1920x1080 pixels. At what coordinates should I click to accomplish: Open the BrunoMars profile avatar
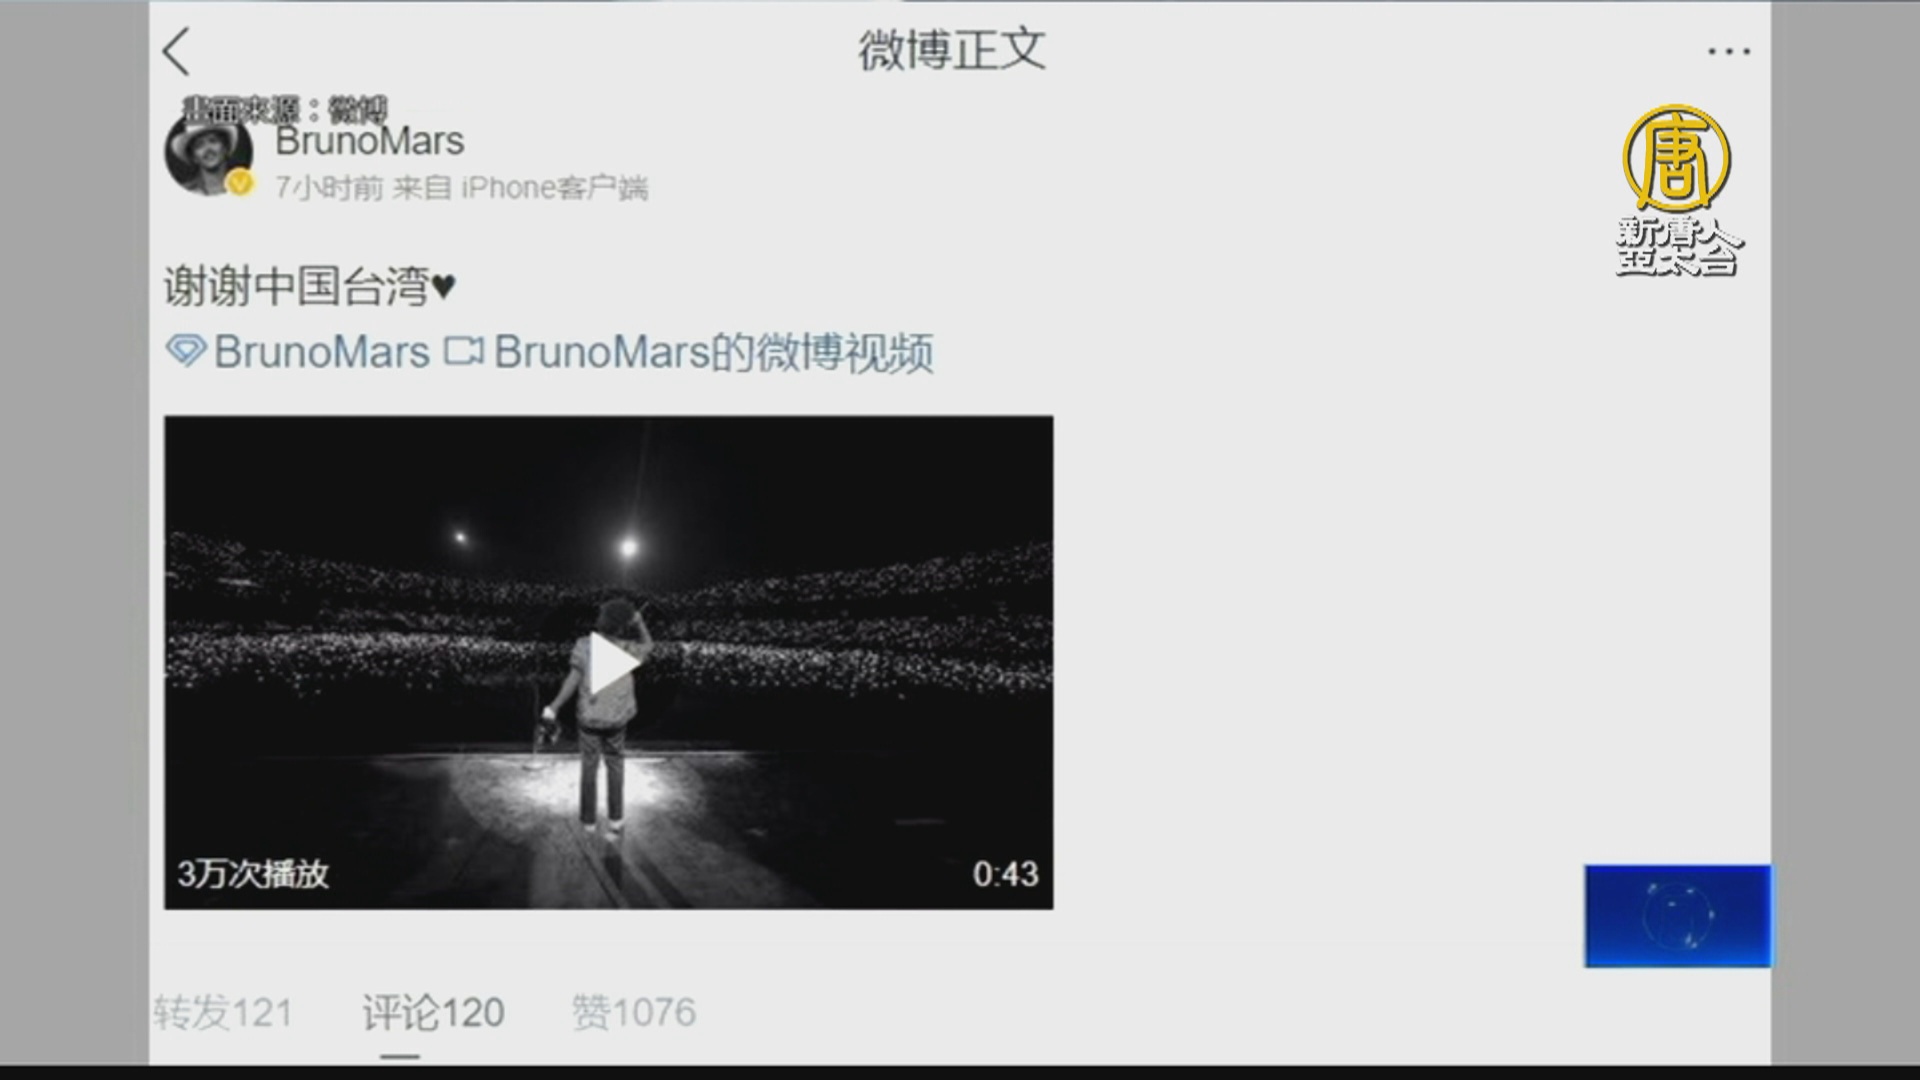(x=208, y=152)
